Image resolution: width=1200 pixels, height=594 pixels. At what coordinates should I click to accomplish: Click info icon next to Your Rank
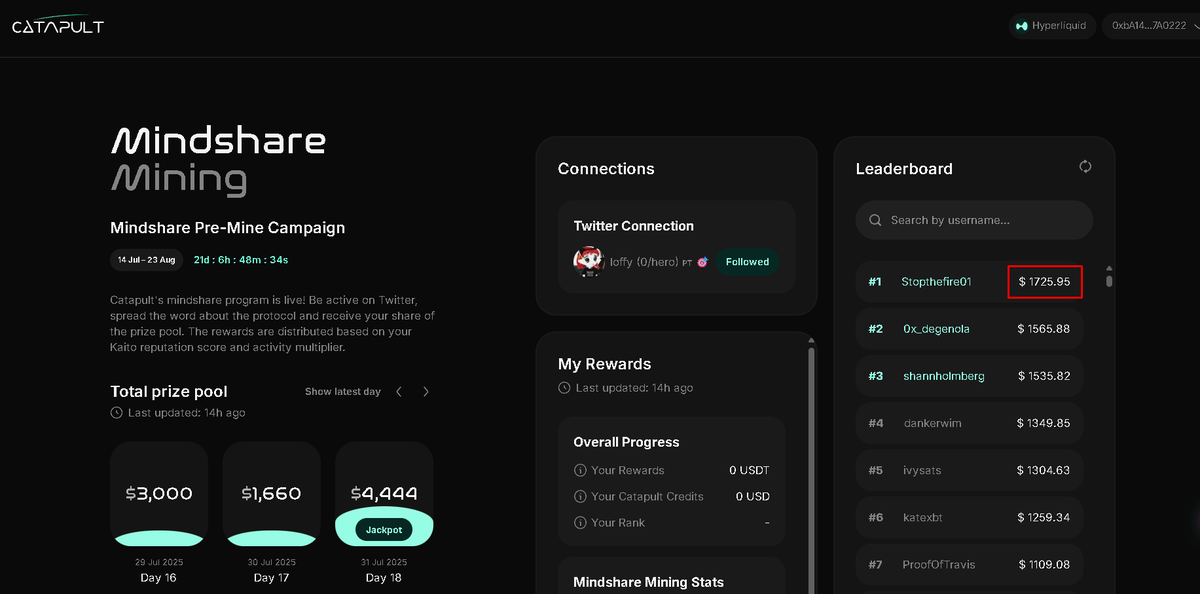[580, 522]
